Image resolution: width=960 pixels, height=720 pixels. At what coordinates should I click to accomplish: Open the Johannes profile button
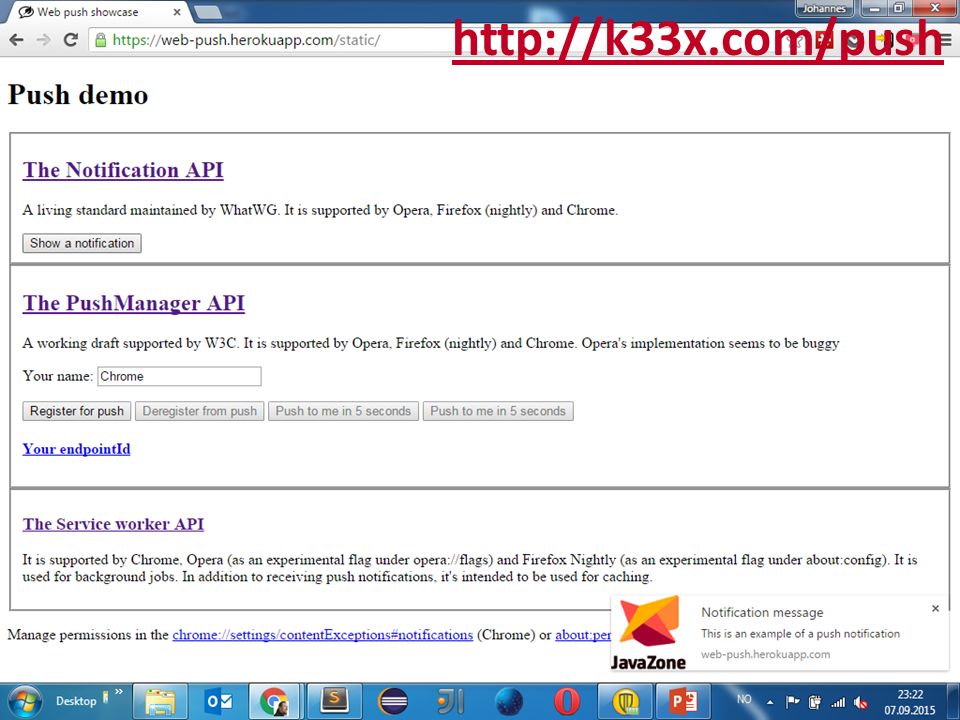point(824,9)
